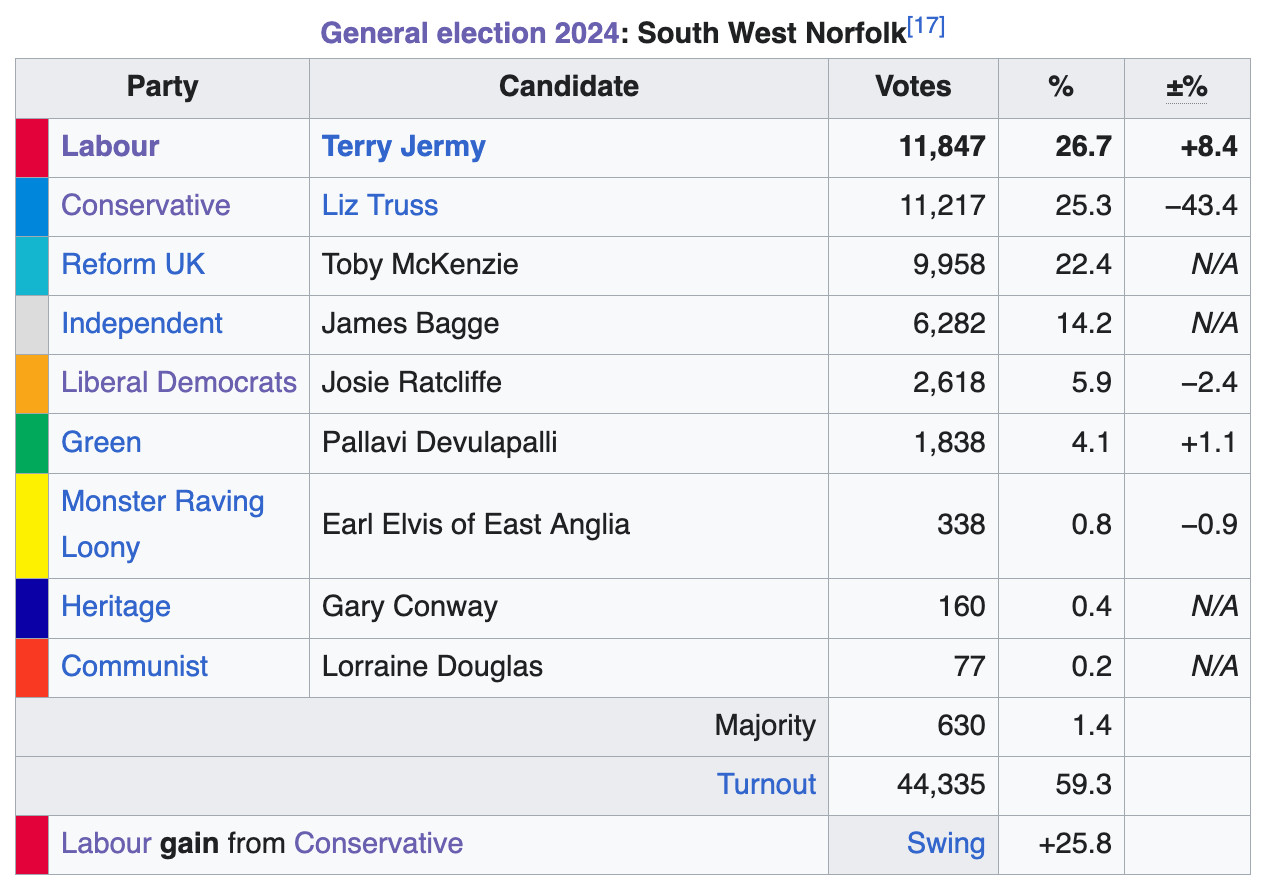
Task: Click Conservative in the gain summary row
Action: 378,843
